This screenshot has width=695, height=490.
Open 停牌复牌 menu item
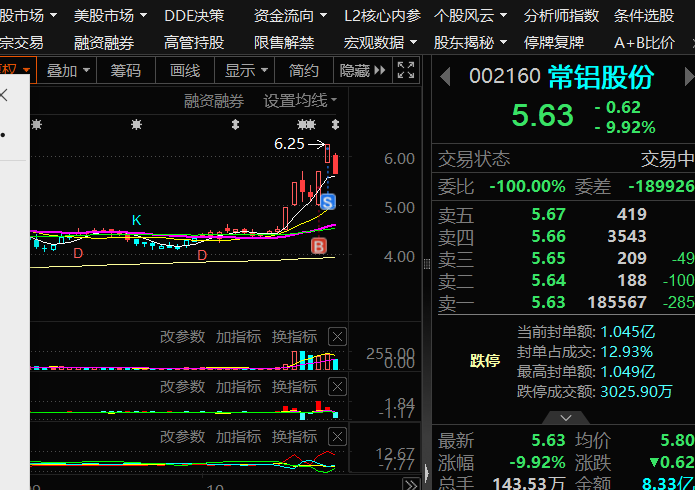tap(554, 43)
